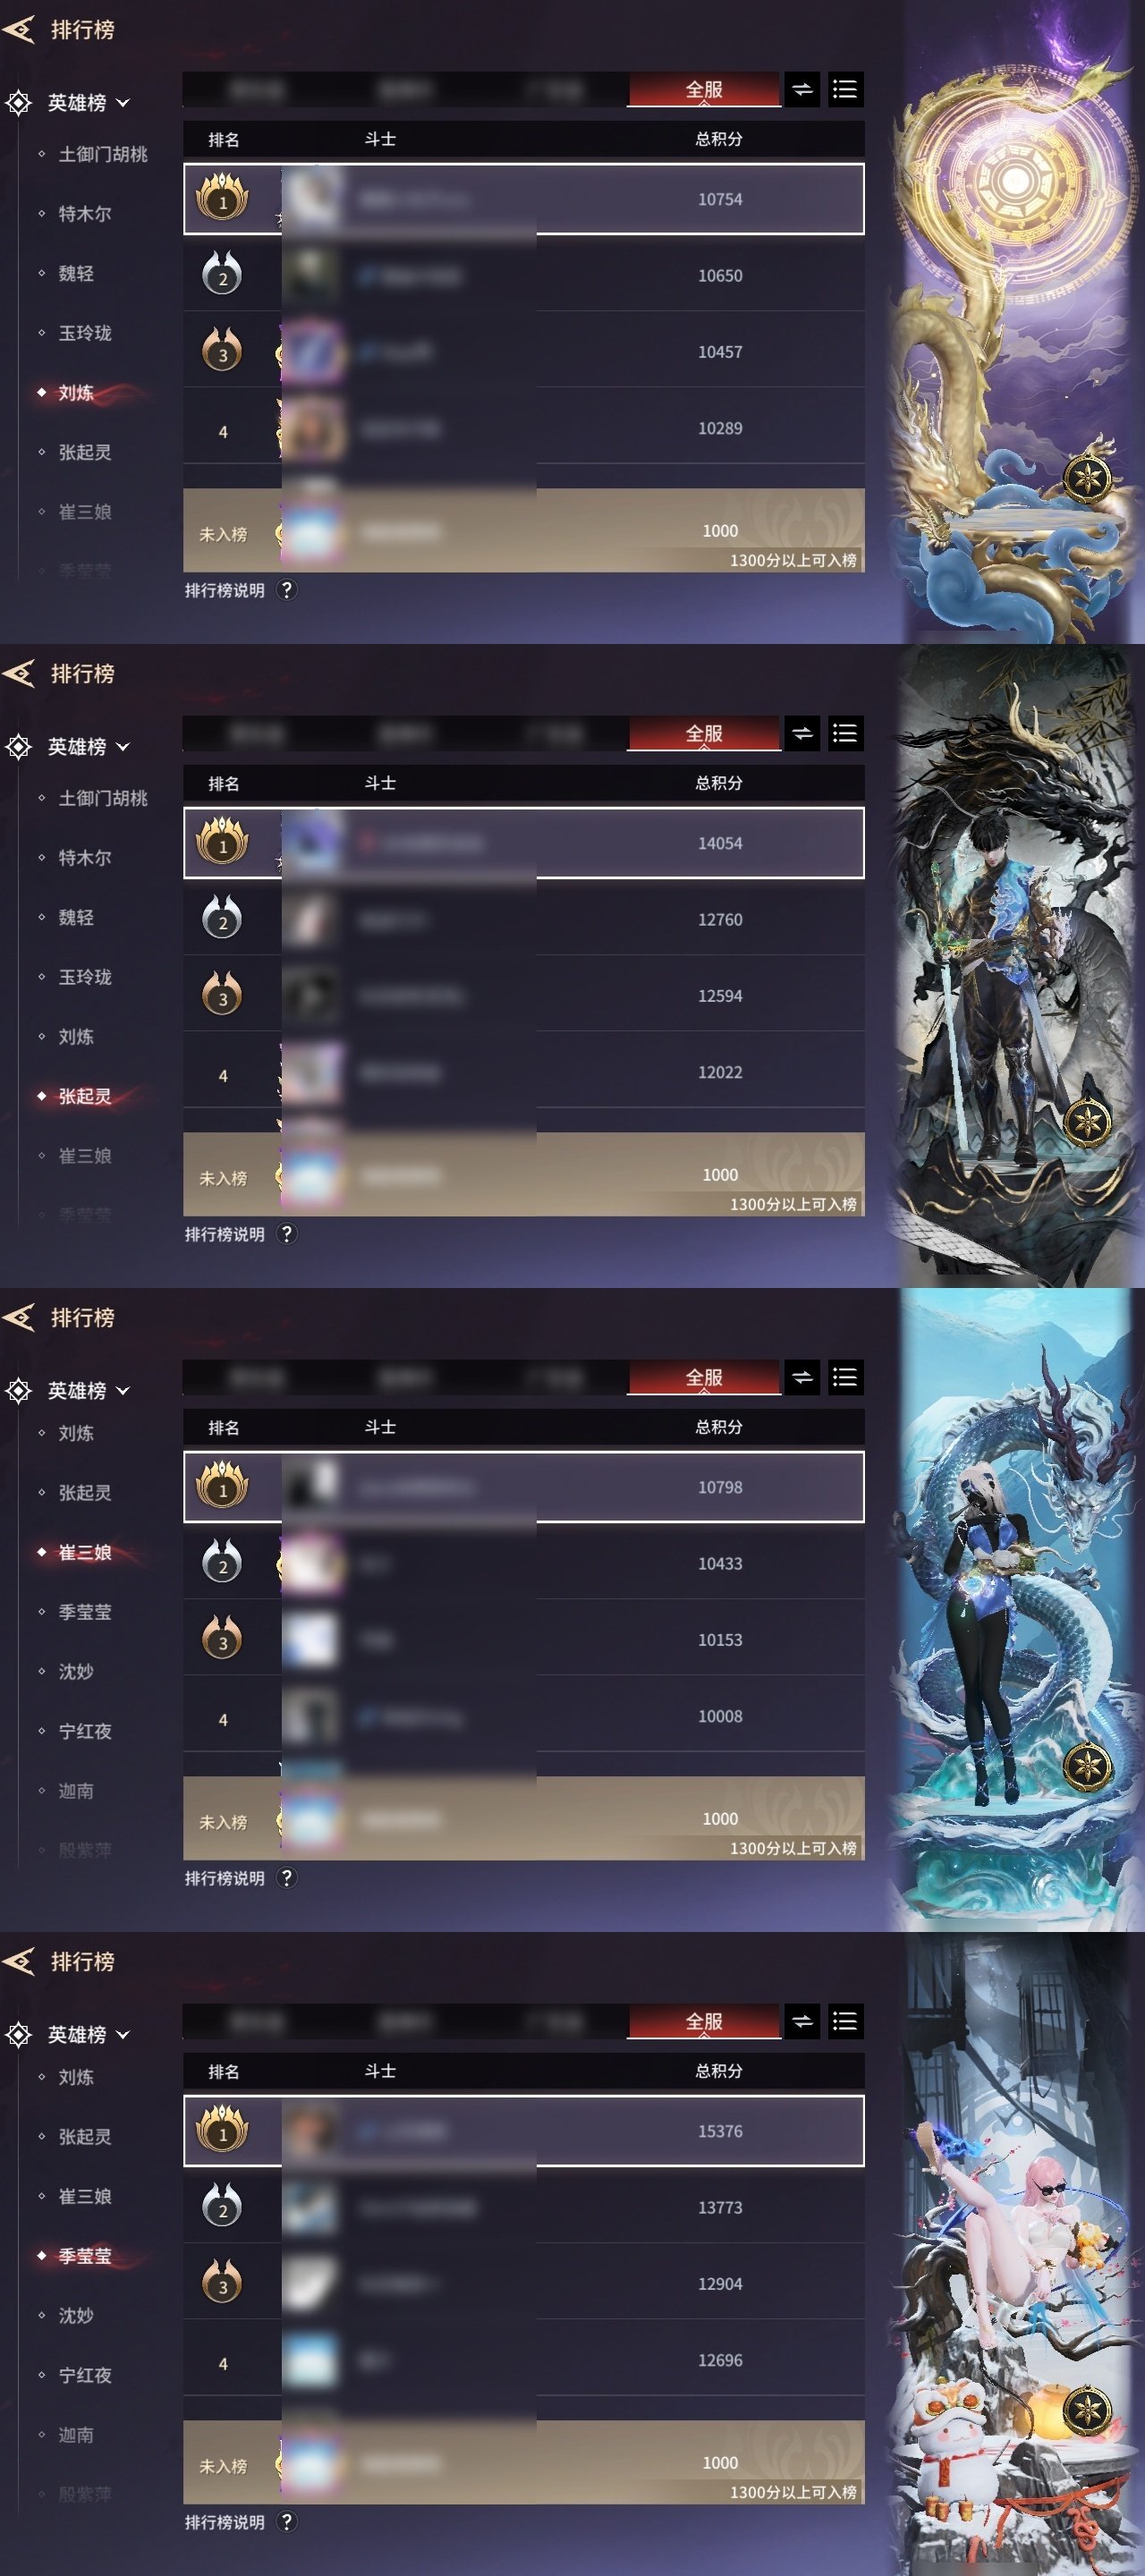
Task: Toggle the swap arrows button above the 14054 ranking
Action: coord(802,733)
